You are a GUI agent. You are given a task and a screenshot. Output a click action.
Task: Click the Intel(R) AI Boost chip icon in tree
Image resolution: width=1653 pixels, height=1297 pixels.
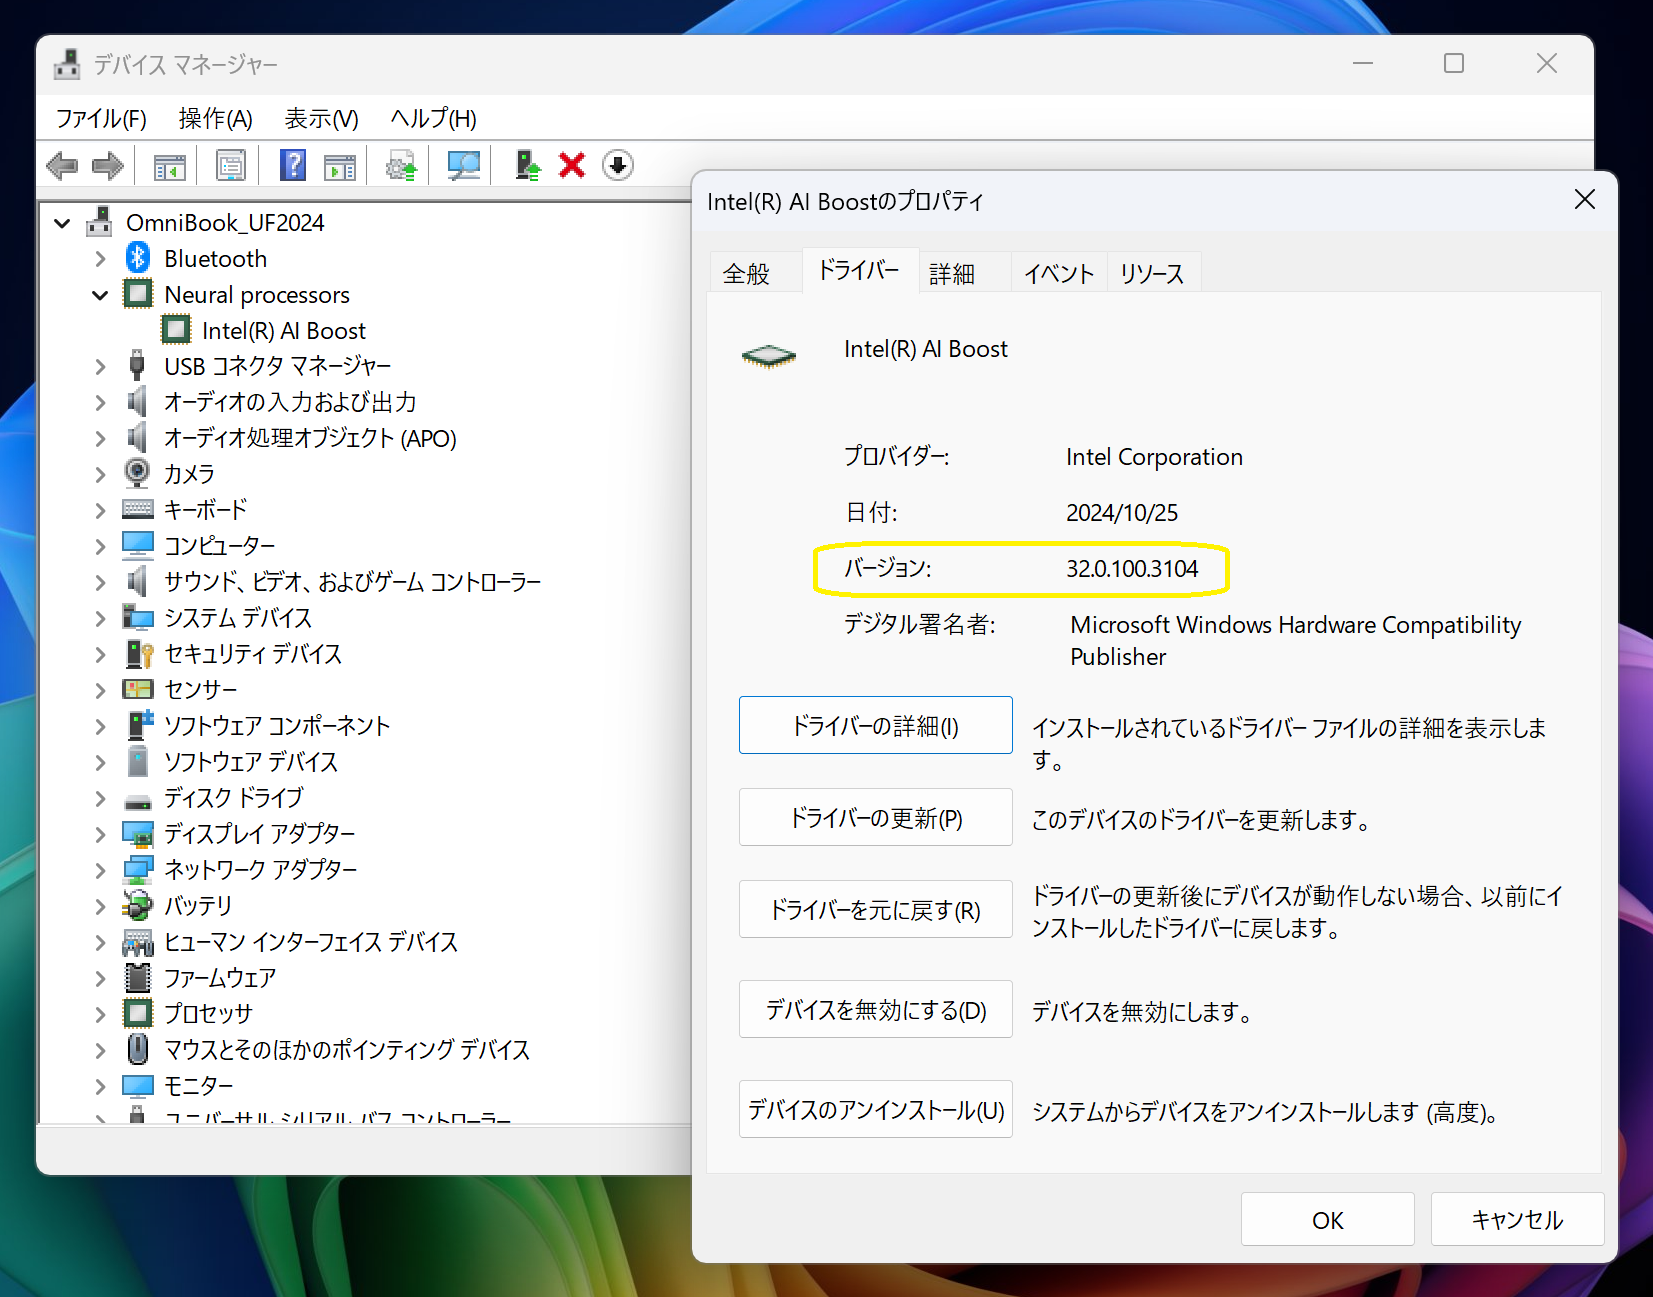click(176, 330)
